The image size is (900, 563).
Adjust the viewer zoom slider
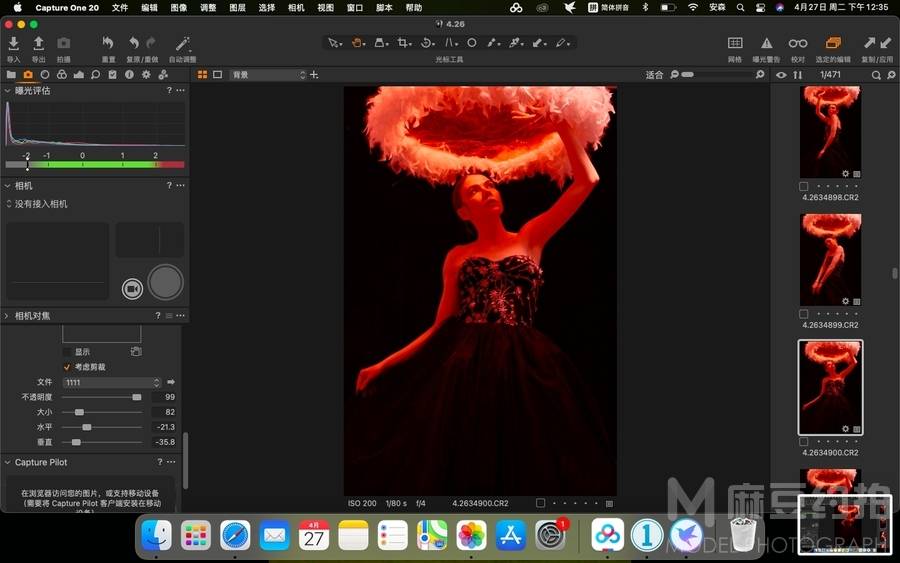coord(717,75)
